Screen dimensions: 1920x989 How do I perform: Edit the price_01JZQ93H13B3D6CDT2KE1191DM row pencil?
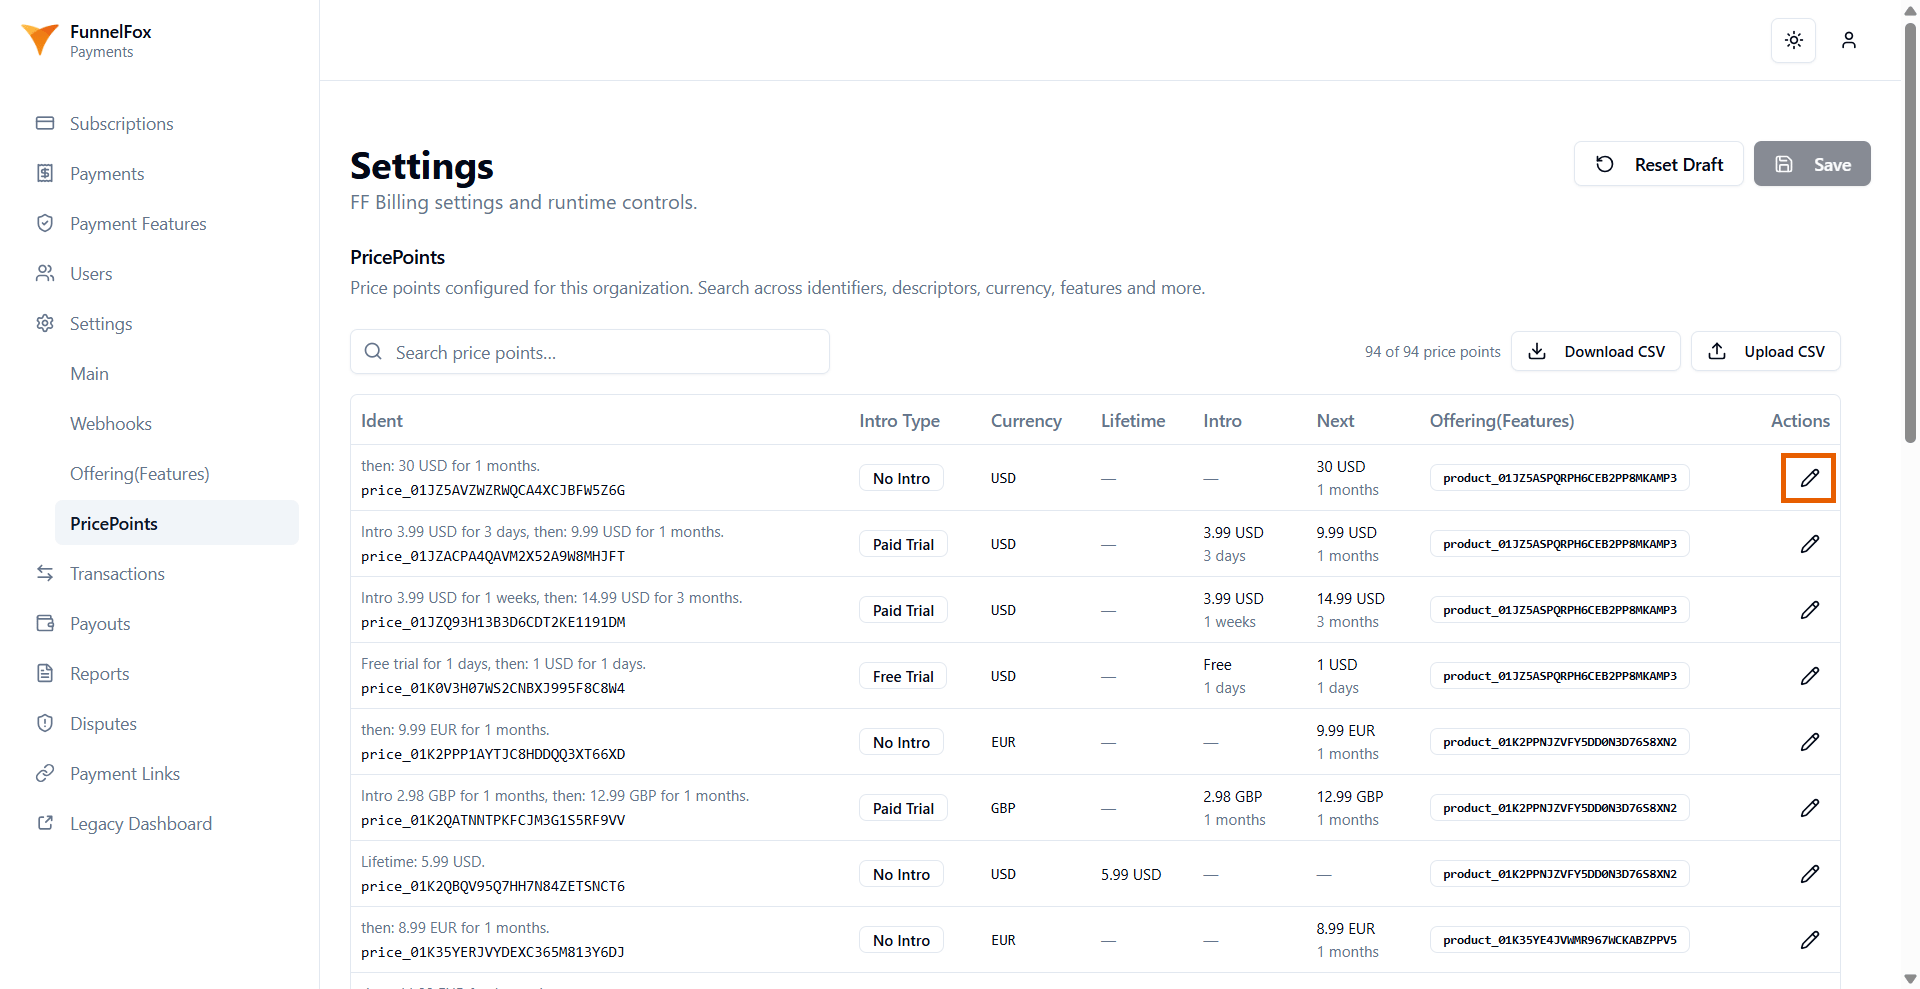click(1809, 610)
